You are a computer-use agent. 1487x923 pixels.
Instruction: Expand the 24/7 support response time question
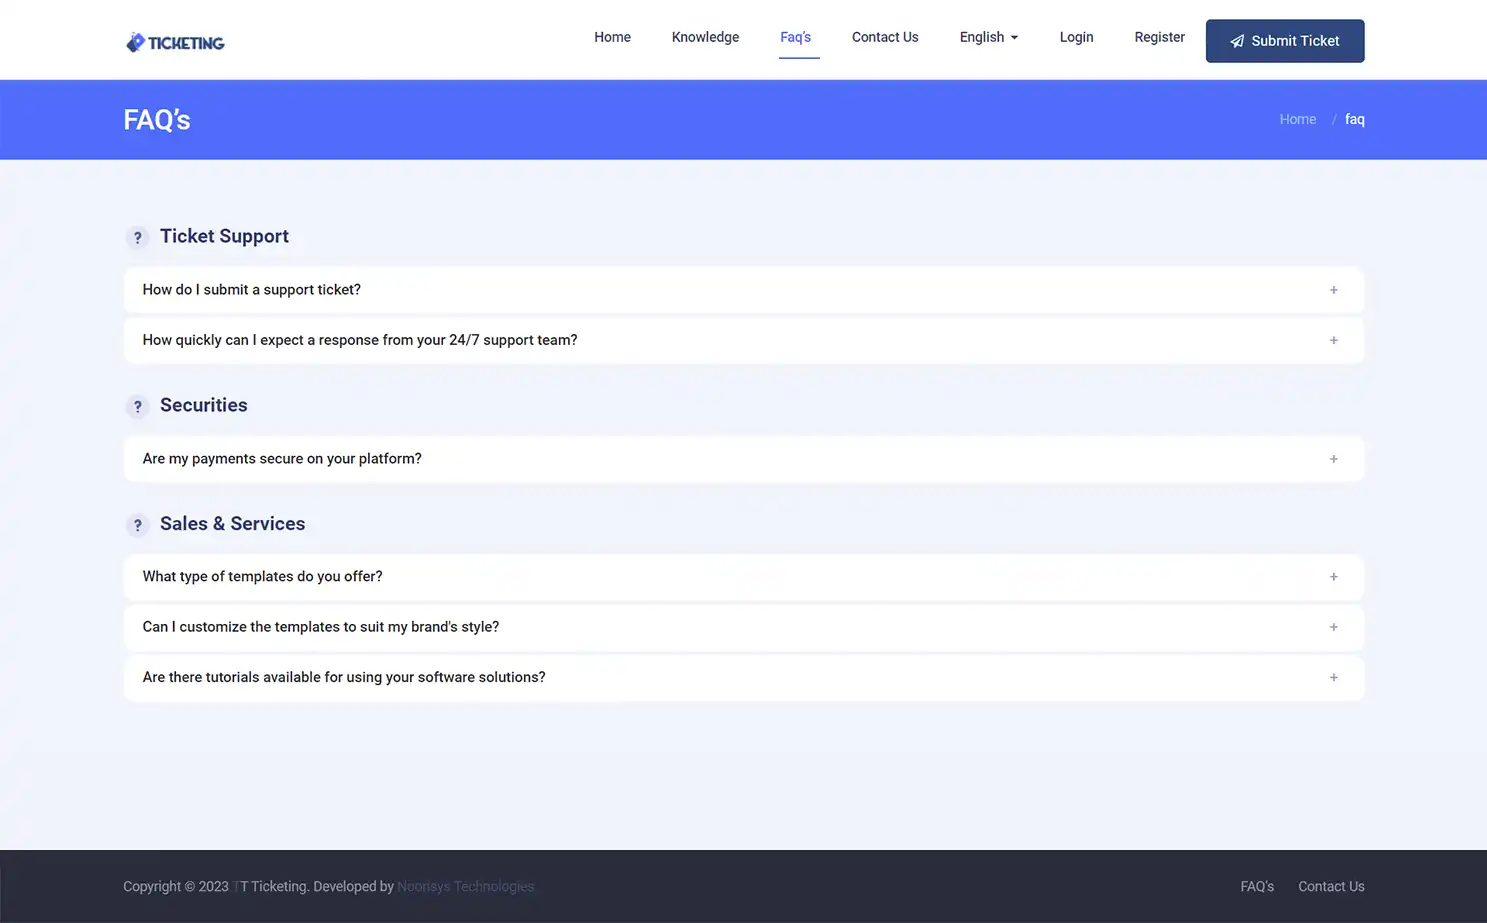1333,340
